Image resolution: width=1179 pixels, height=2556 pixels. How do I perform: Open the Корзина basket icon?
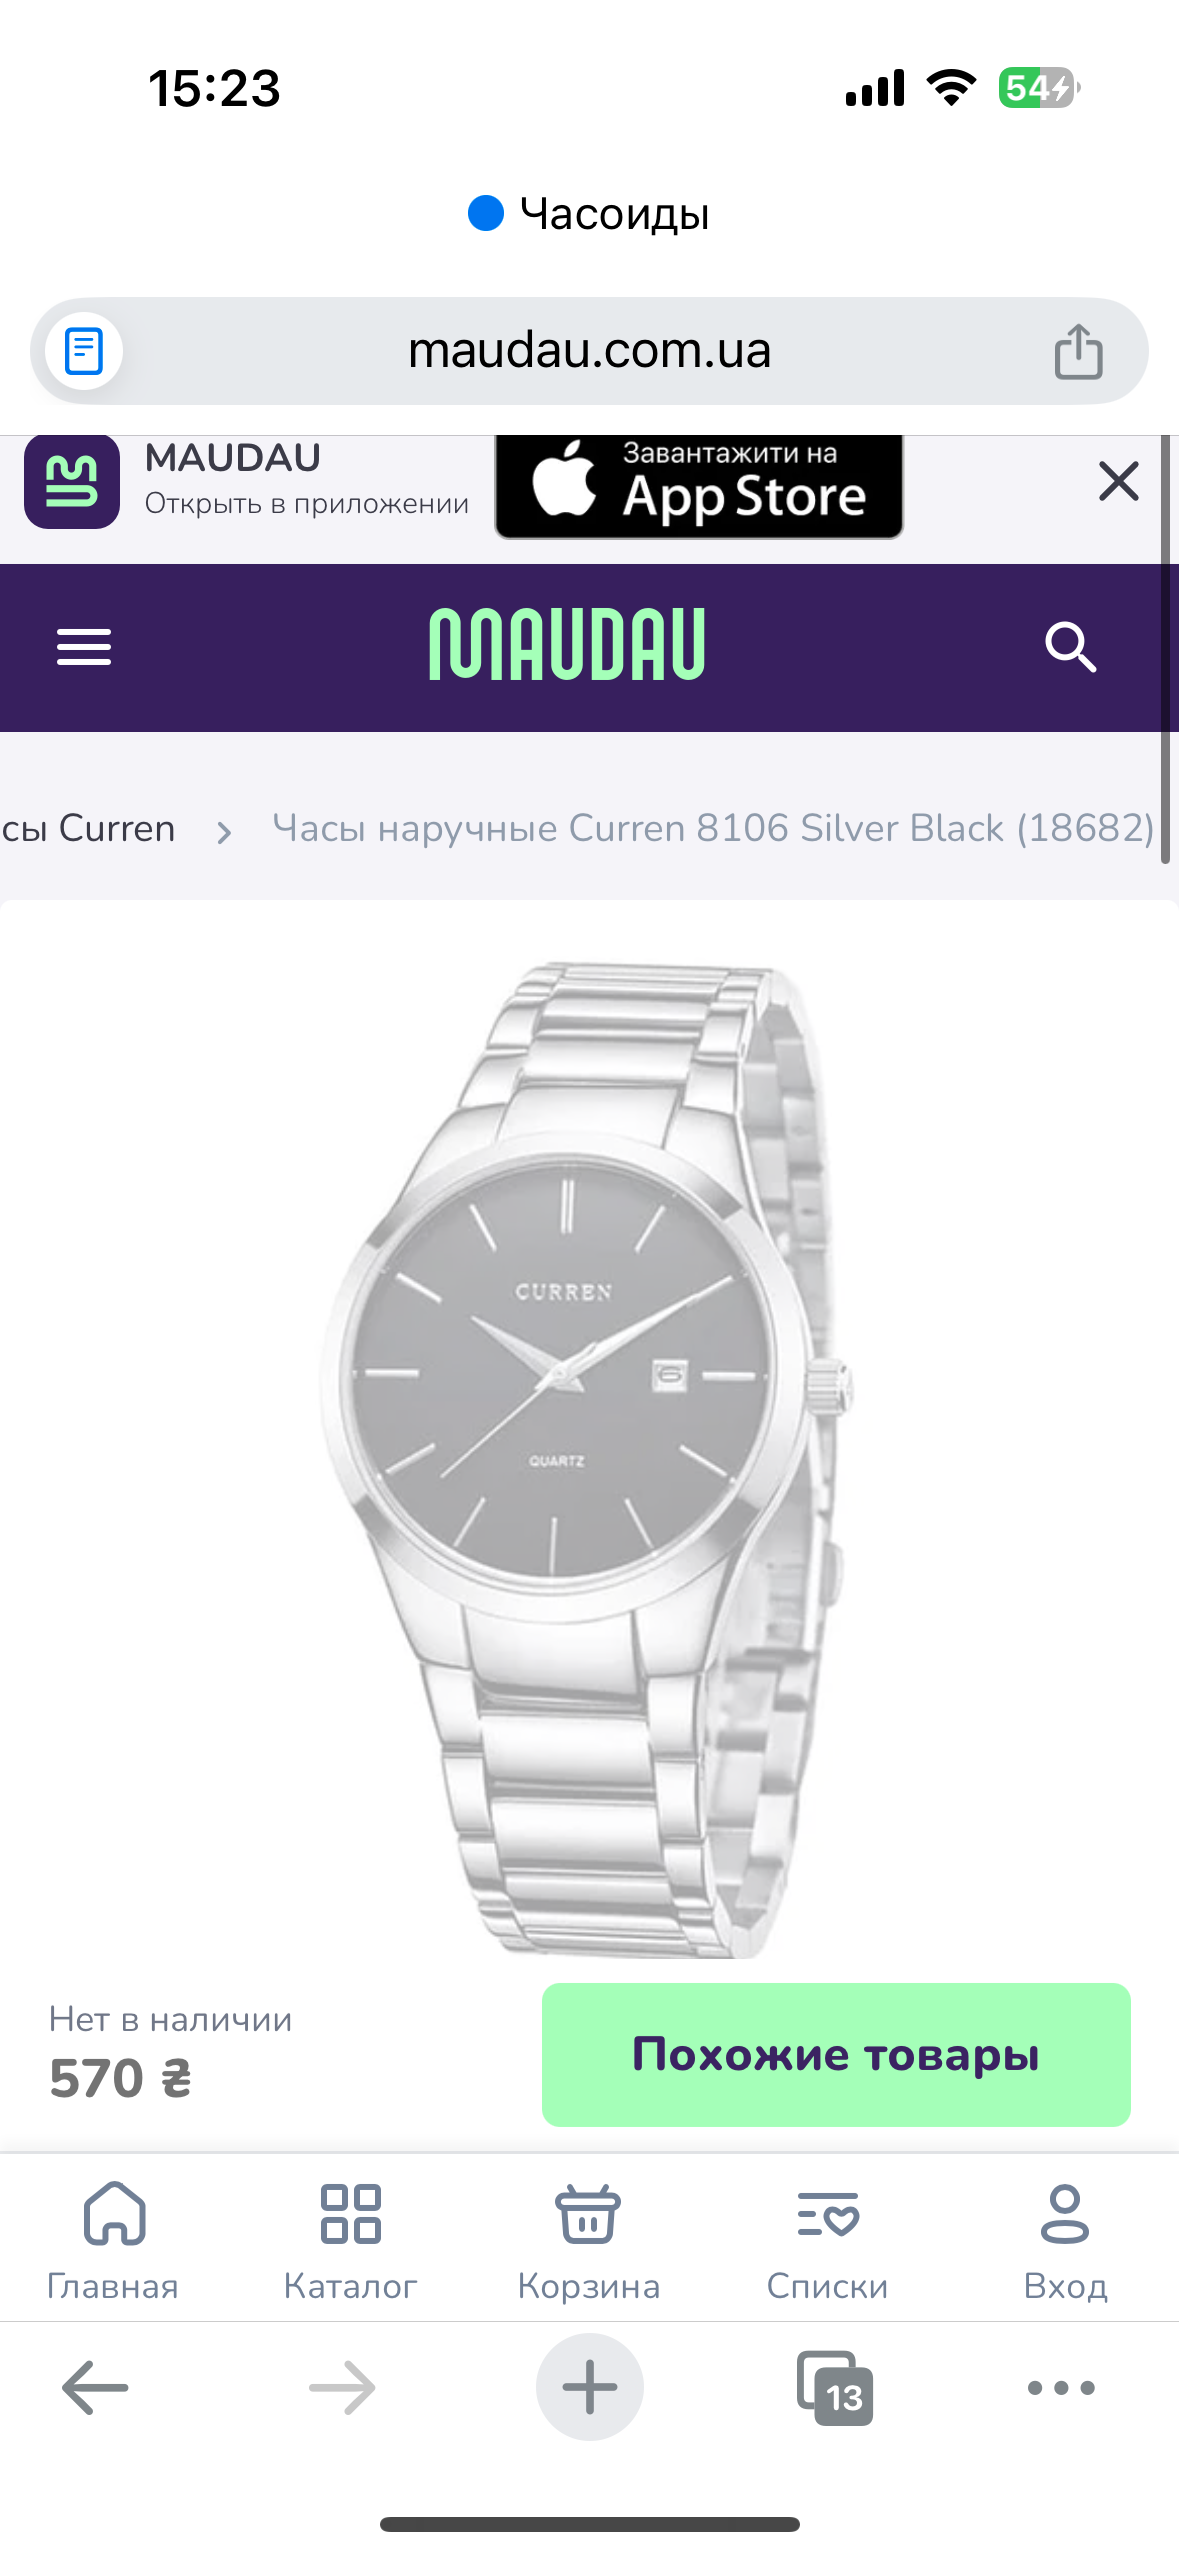588,2214
